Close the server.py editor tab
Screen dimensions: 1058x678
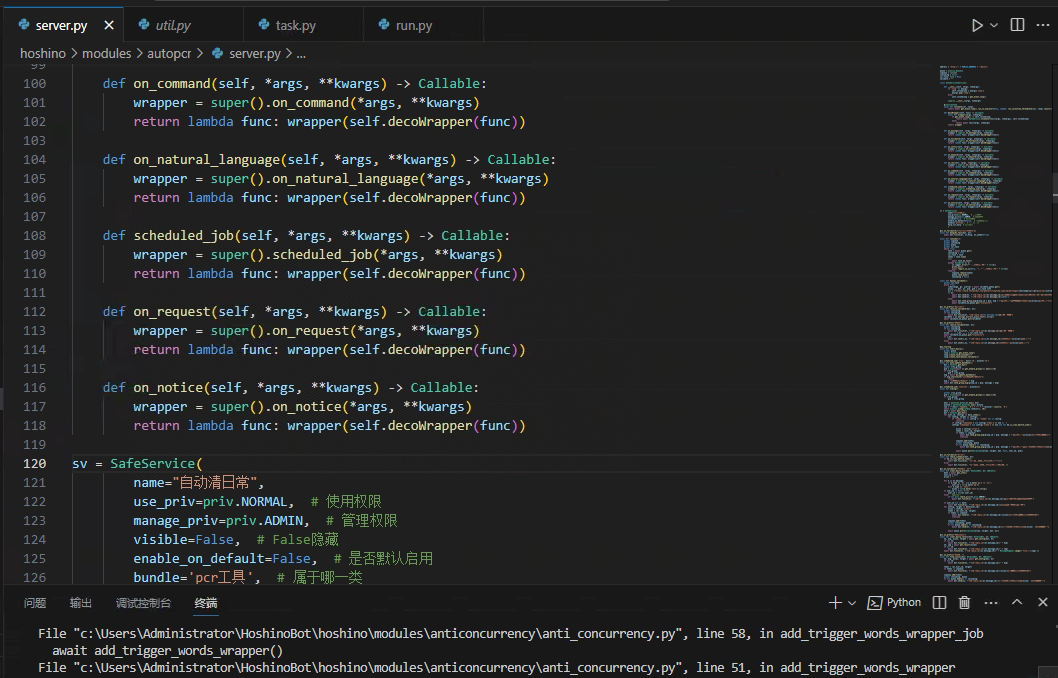tap(109, 24)
